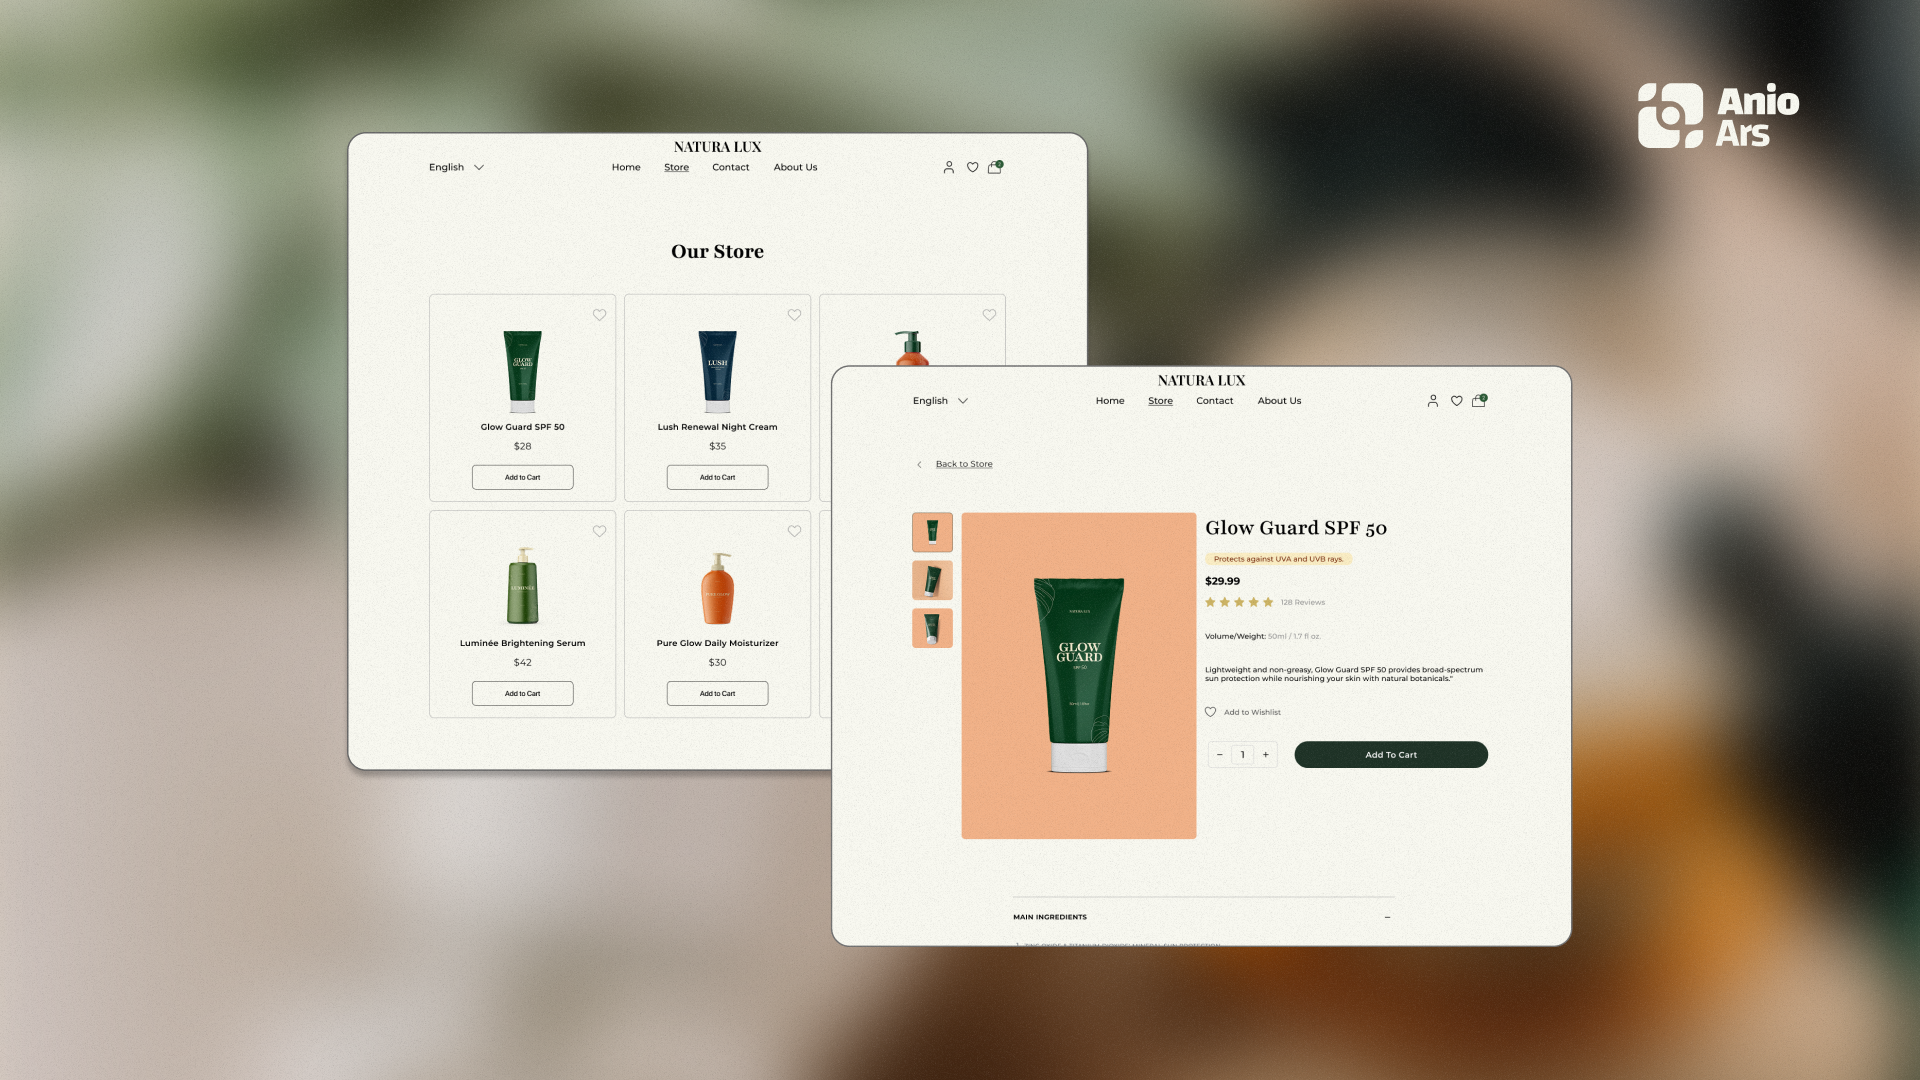Open the navigation wishlist heart on store page
The height and width of the screenshot is (1080, 1920).
(x=972, y=167)
